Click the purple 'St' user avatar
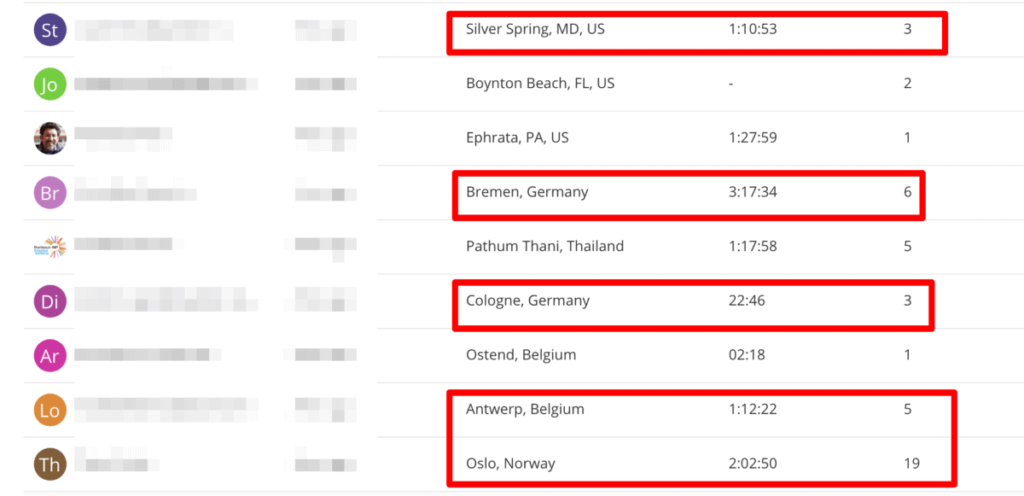 pos(50,30)
